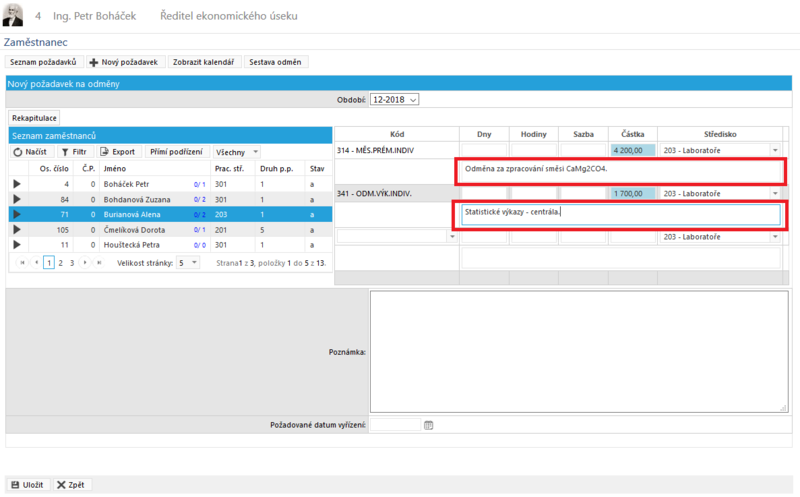Expand row of Burianová Alena
This screenshot has height=497, width=800.
(x=17, y=214)
